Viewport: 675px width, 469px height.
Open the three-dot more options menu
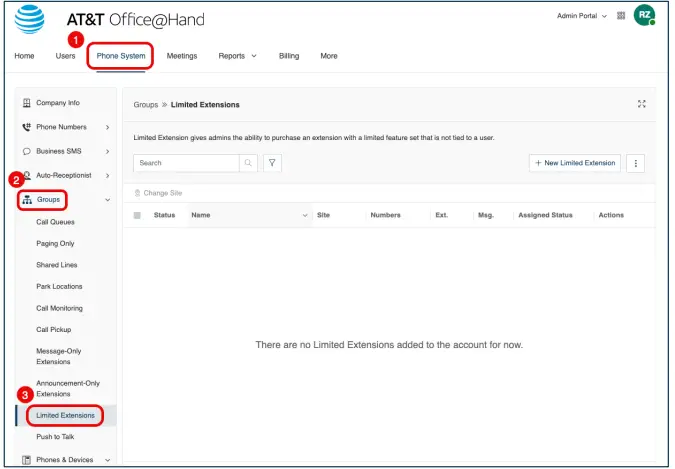(635, 163)
